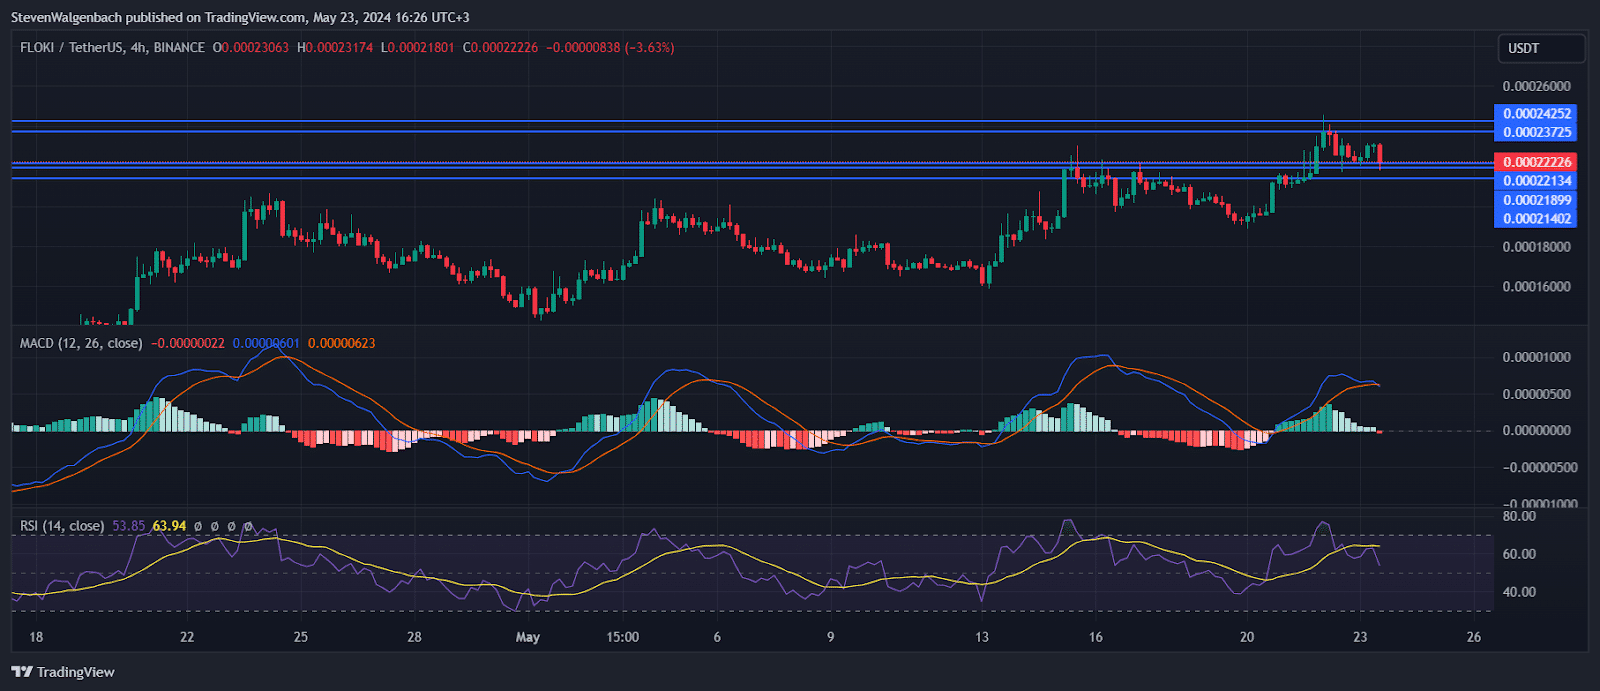Click the price change value (−3.63%)
This screenshot has width=1600, height=691.
650,47
